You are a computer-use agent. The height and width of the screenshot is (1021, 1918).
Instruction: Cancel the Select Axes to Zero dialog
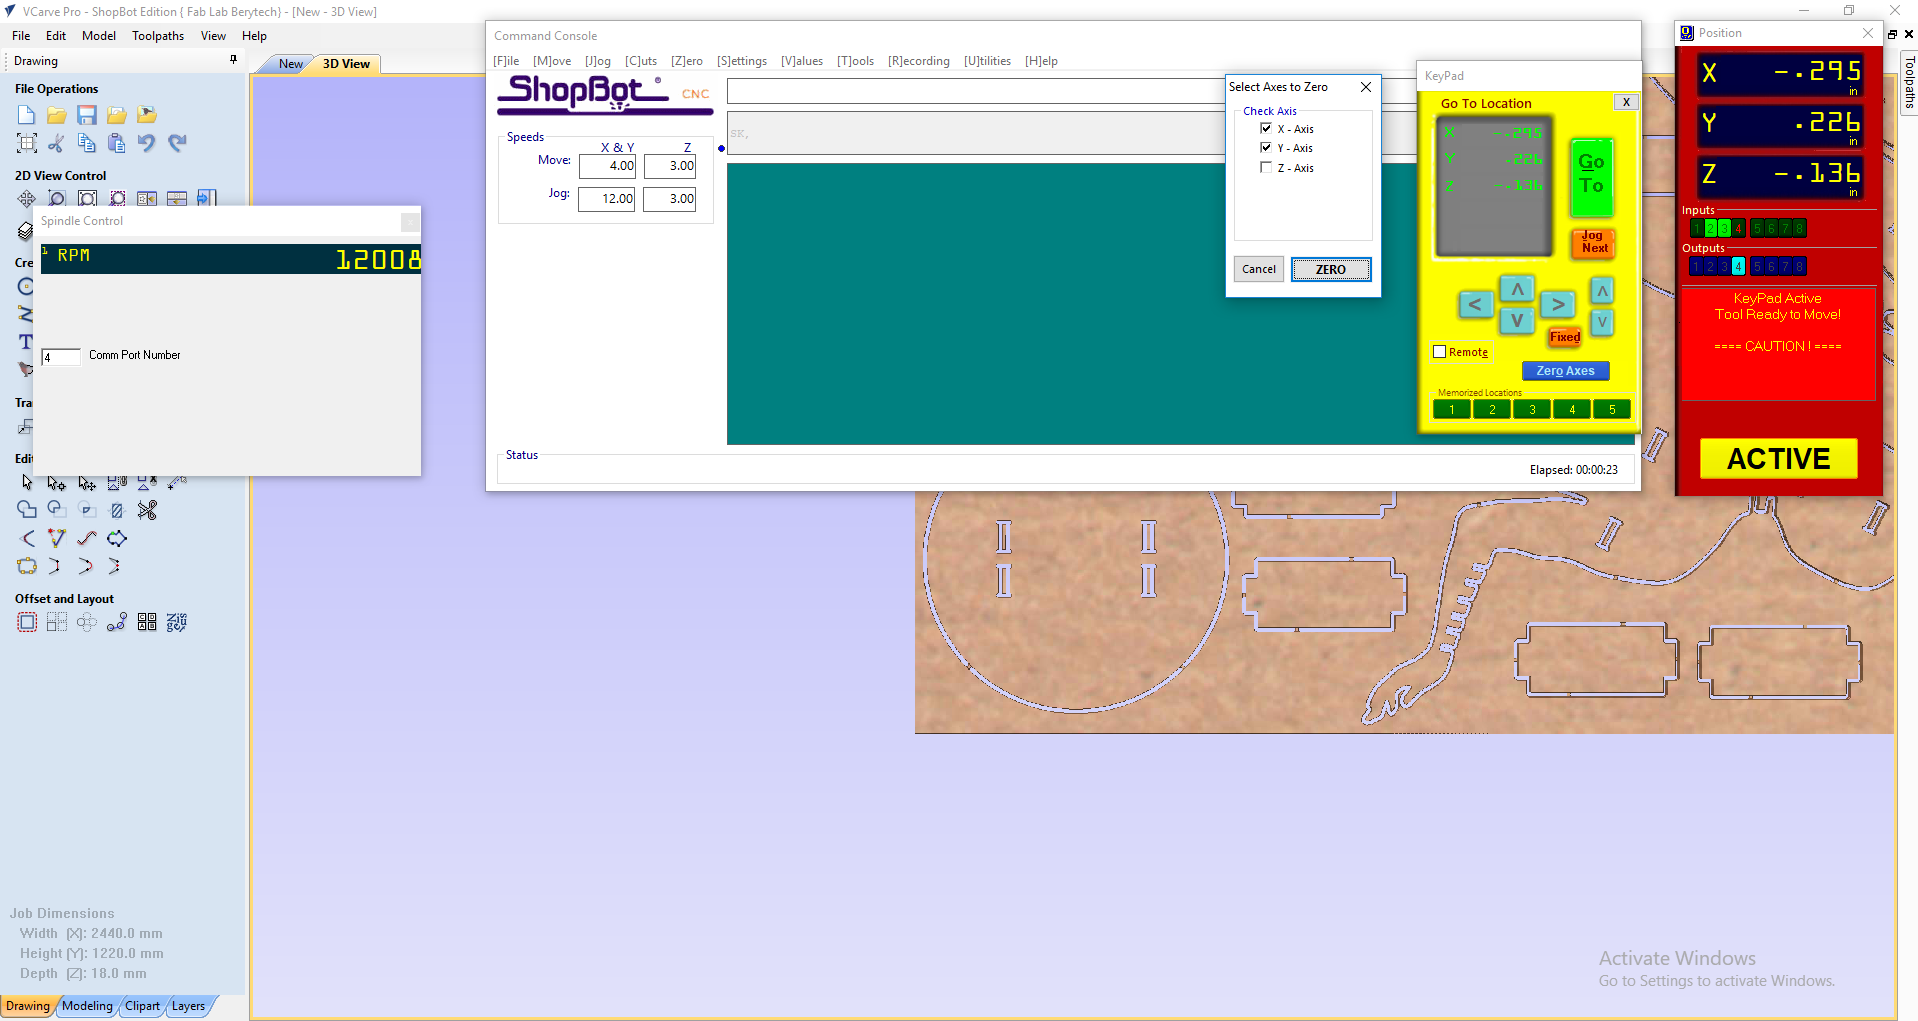[x=1259, y=269]
